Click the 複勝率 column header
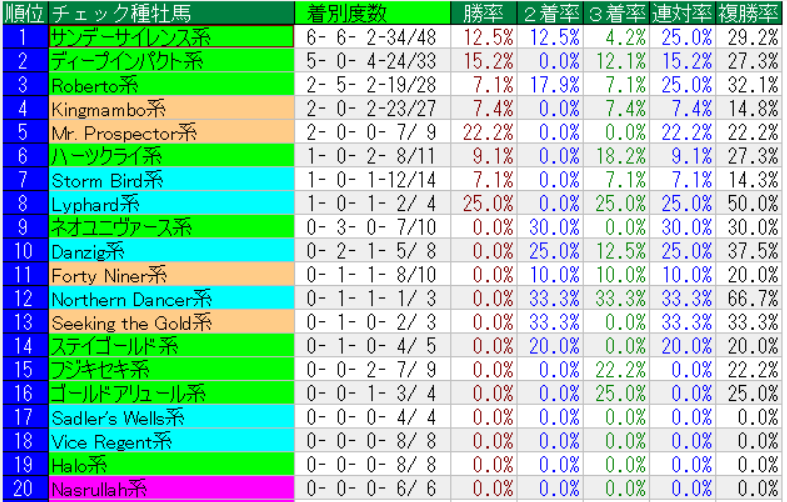 750,12
